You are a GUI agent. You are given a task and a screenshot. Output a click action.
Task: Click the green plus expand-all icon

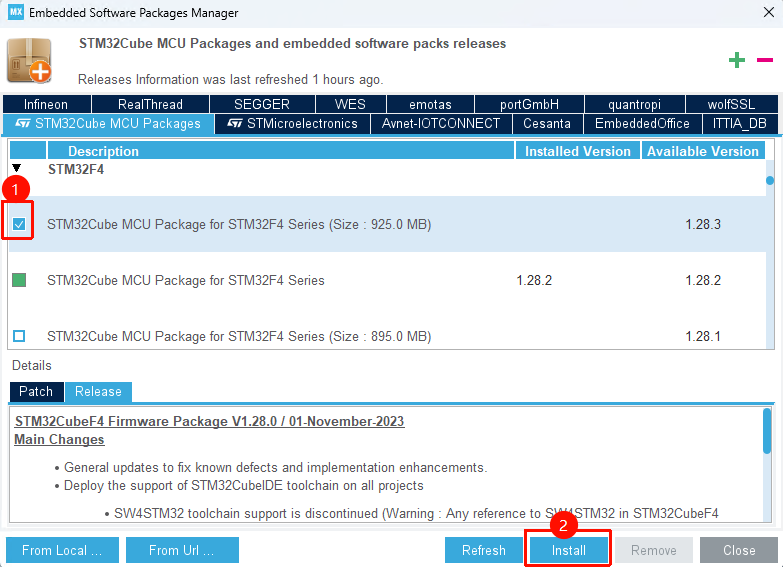737,60
